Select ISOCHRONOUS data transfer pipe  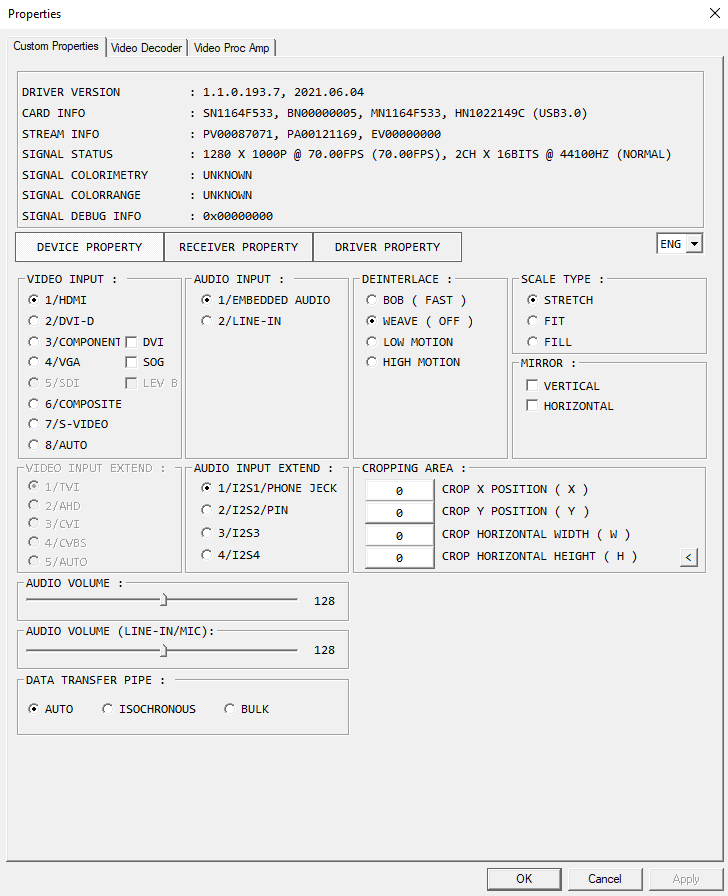108,709
